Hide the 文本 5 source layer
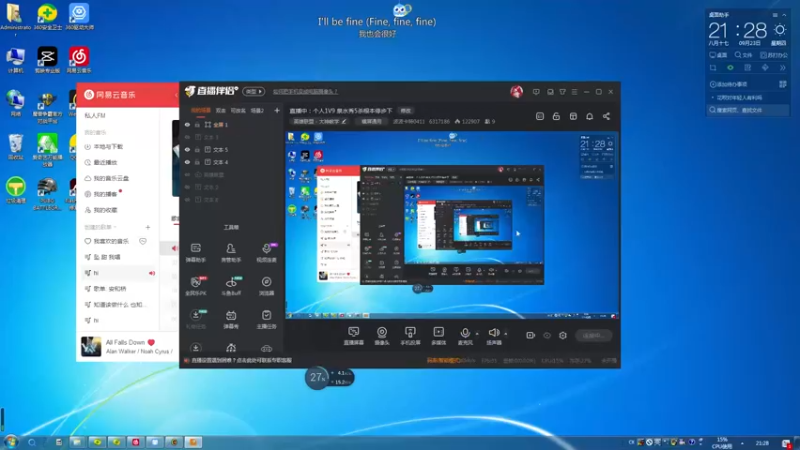800x450 pixels. click(187, 149)
